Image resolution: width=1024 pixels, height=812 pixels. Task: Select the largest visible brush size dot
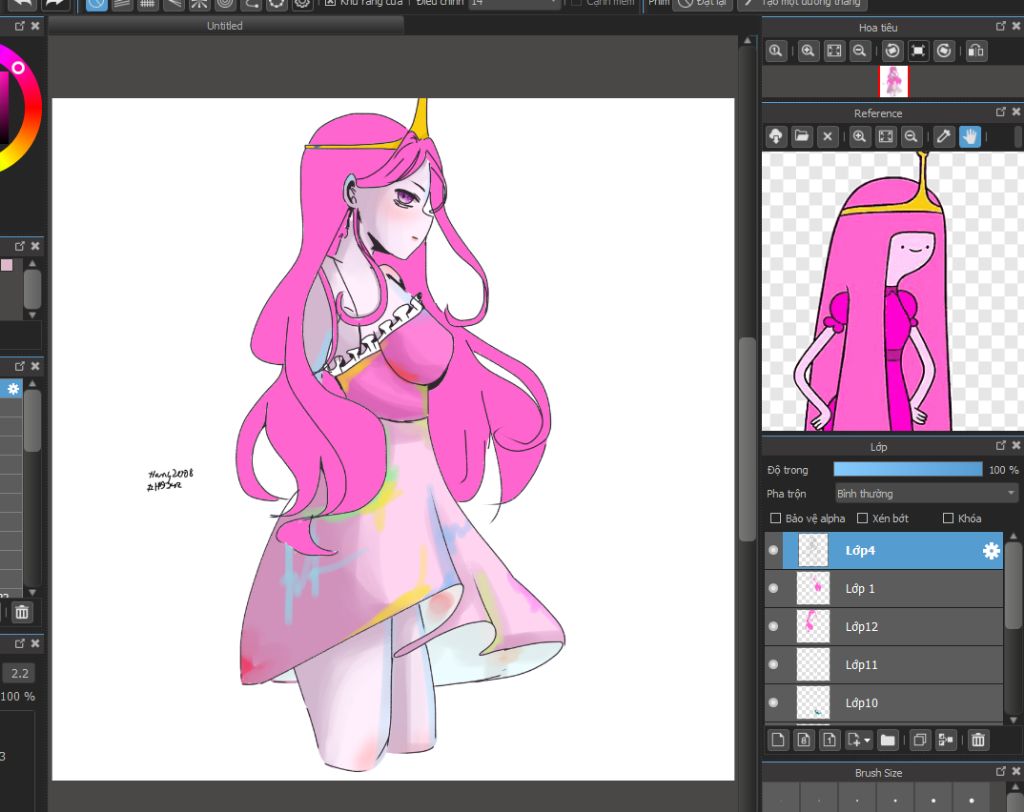click(972, 800)
